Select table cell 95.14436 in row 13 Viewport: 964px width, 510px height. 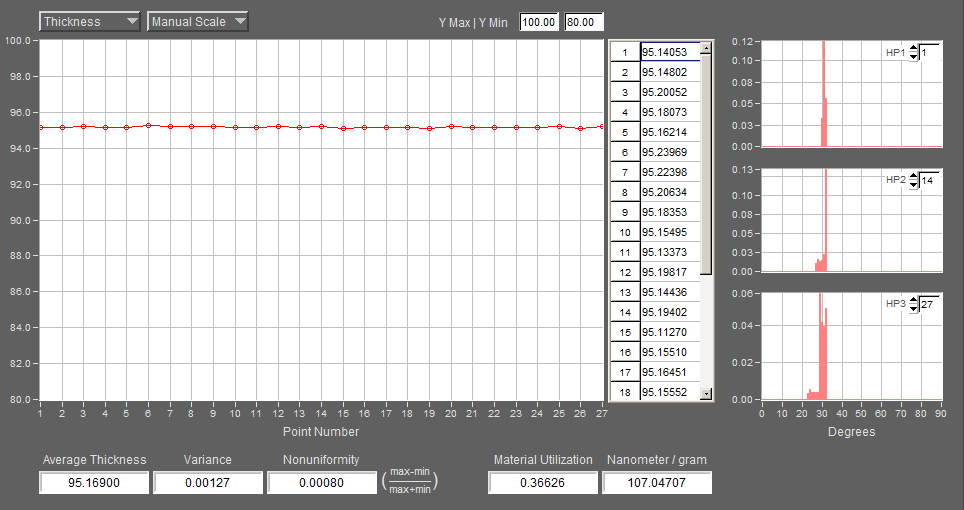pos(670,292)
